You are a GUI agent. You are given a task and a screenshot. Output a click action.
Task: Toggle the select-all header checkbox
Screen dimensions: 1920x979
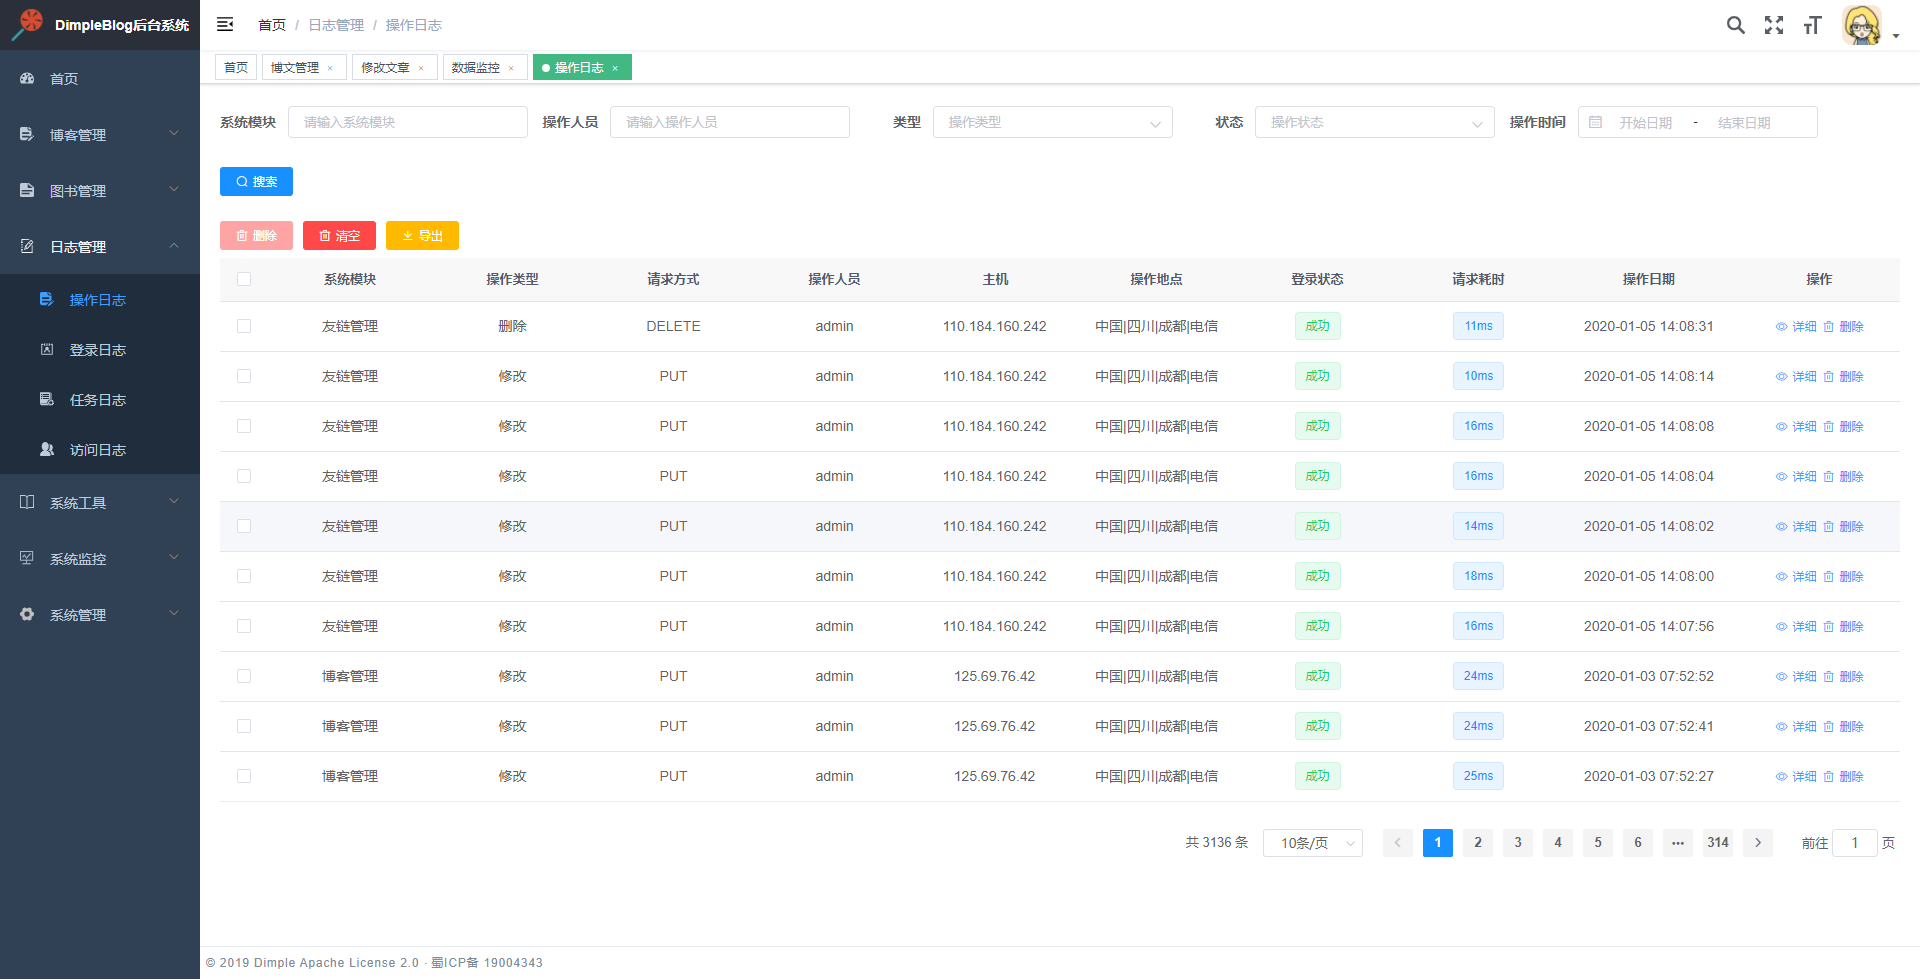[244, 279]
